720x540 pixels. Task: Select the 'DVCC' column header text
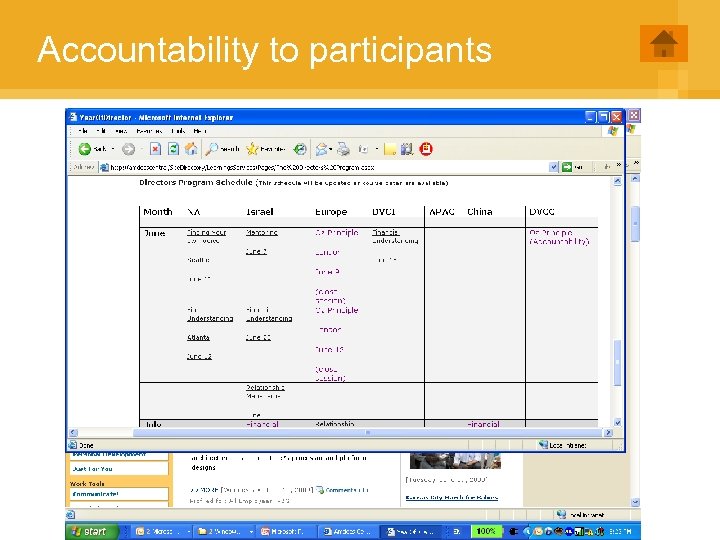pyautogui.click(x=542, y=212)
